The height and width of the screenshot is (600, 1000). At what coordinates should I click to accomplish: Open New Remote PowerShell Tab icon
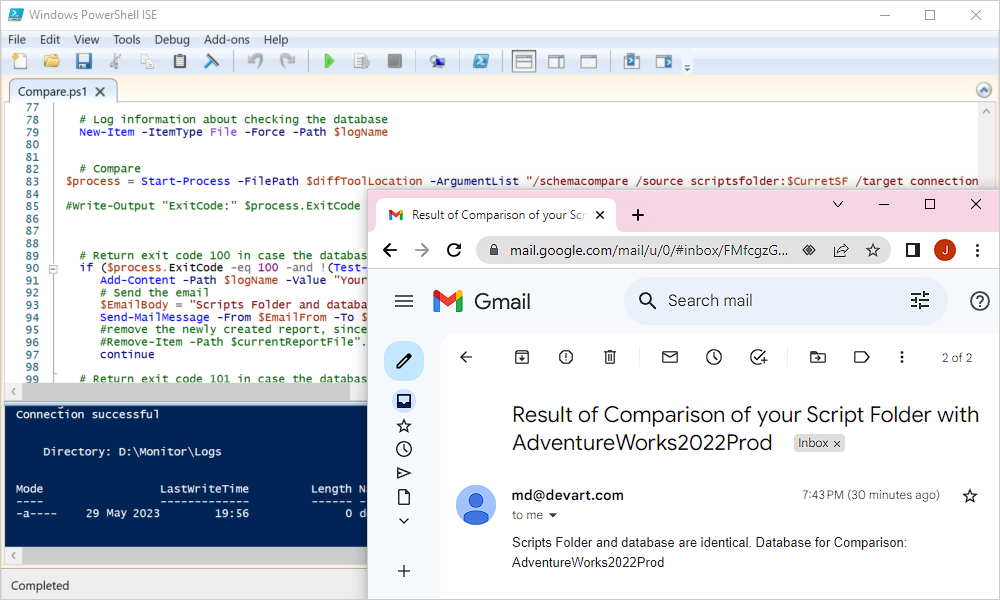pyautogui.click(x=437, y=61)
